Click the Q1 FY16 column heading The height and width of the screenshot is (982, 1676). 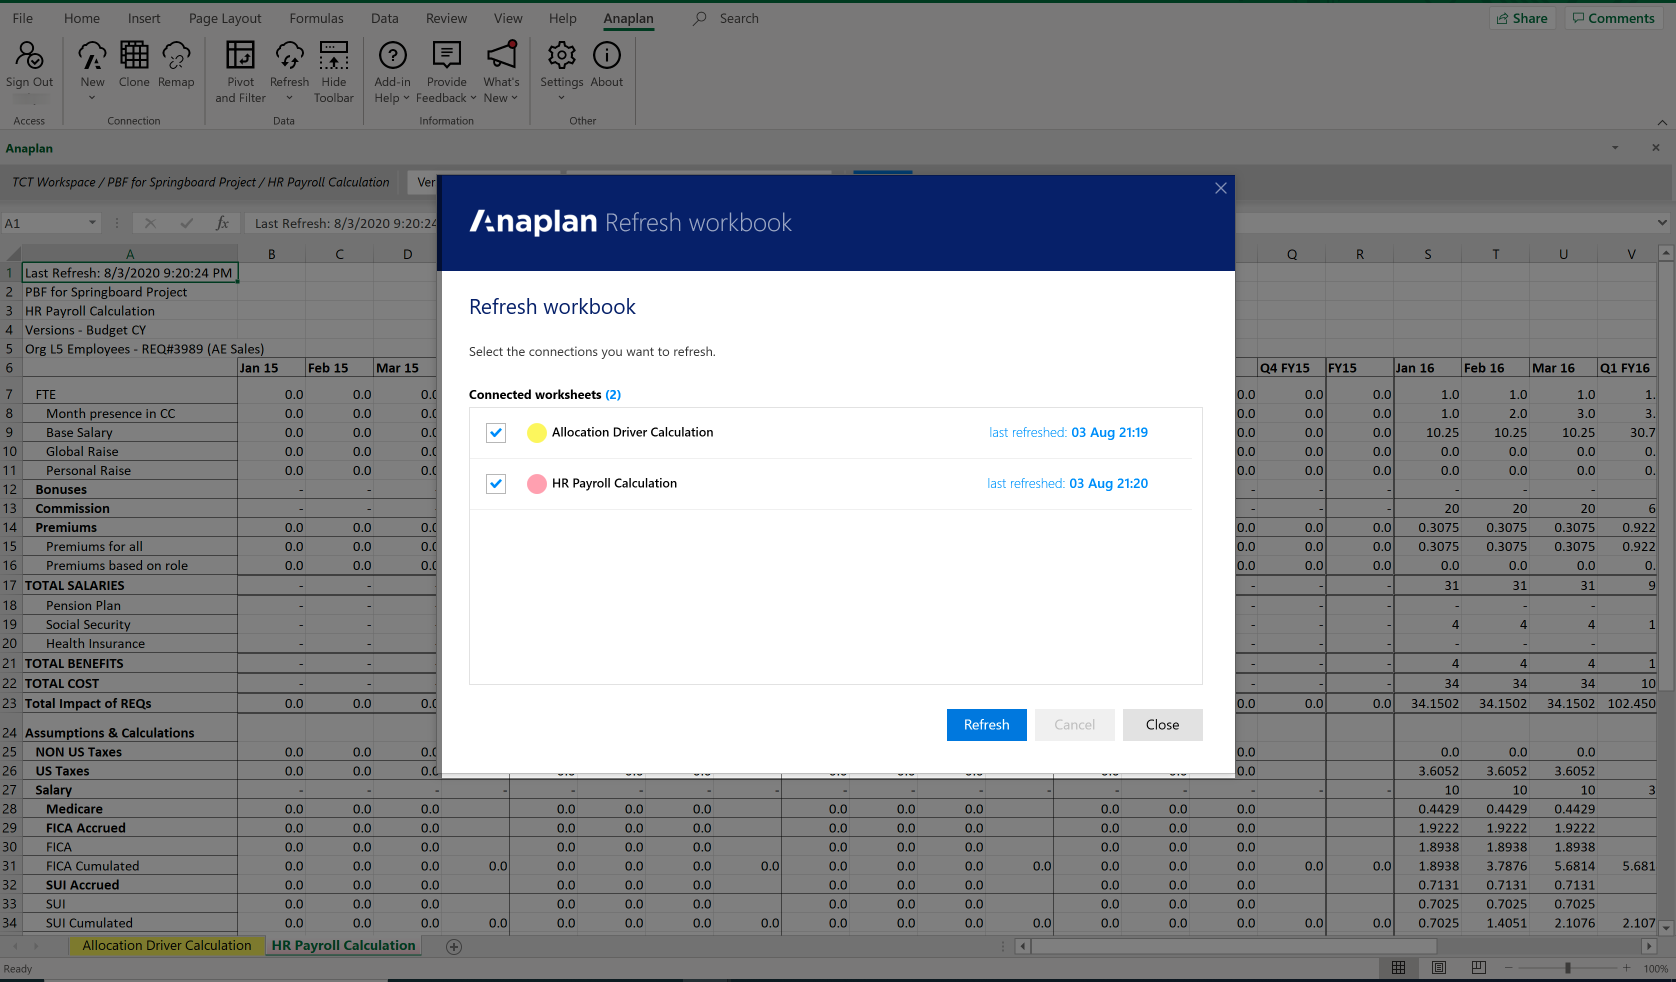1626,368
